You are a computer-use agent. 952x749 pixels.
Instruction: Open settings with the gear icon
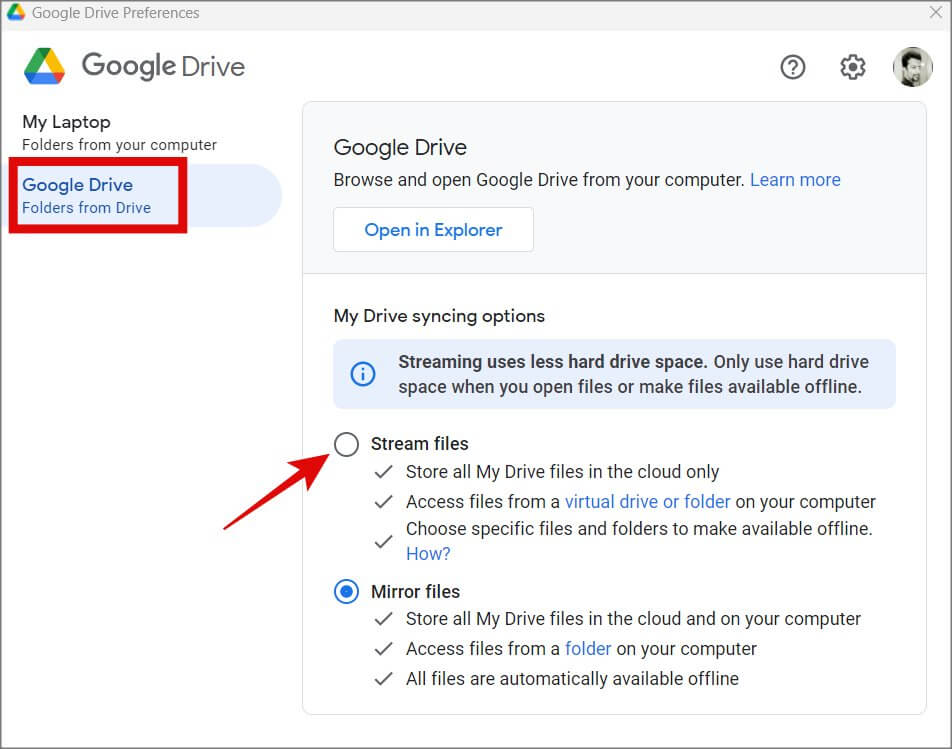[x=852, y=67]
